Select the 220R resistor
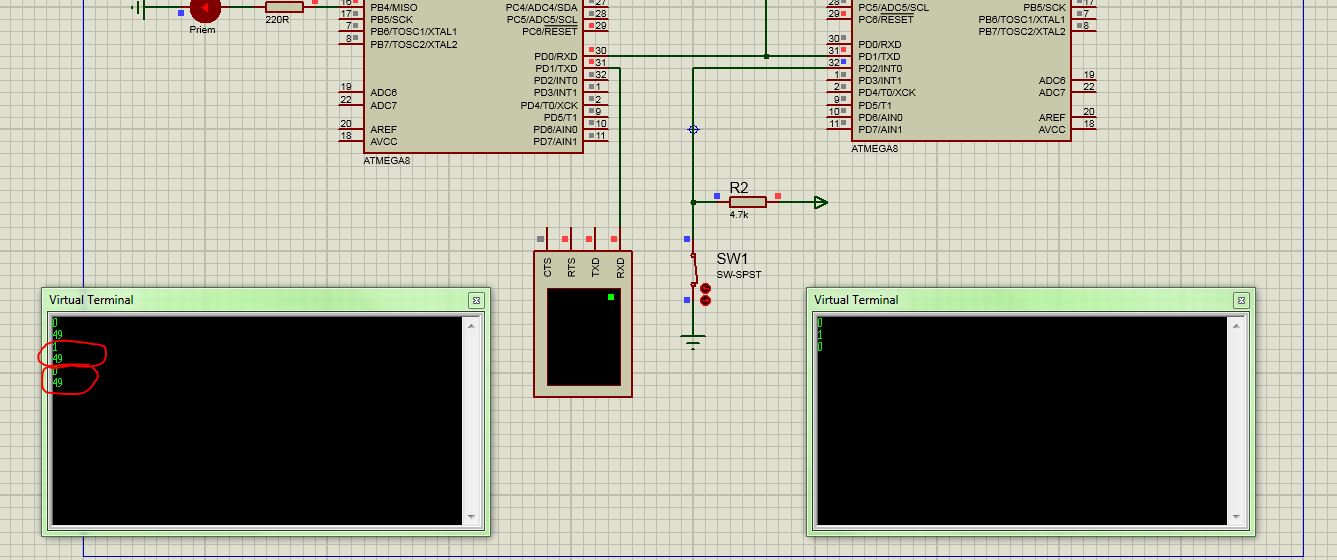The image size is (1337, 560). click(284, 6)
